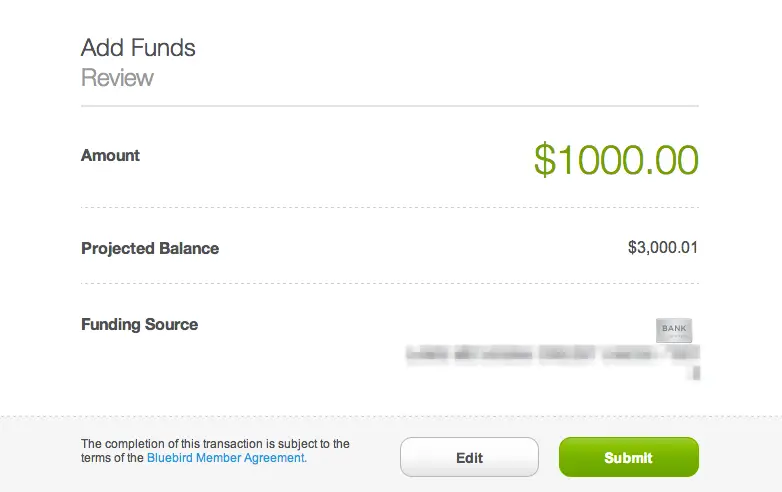Click the Projected Balance label
The image size is (782, 492).
click(150, 248)
